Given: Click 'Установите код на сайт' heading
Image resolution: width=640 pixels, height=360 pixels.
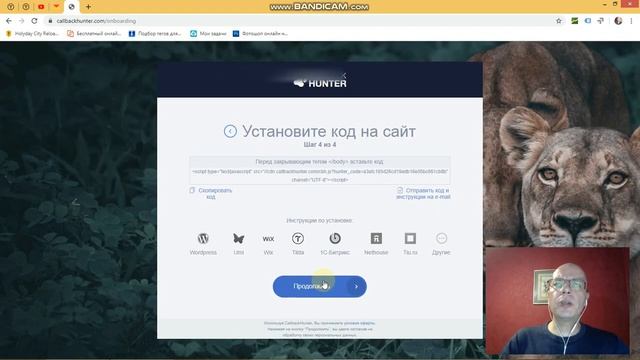Looking at the screenshot, I should tap(329, 131).
